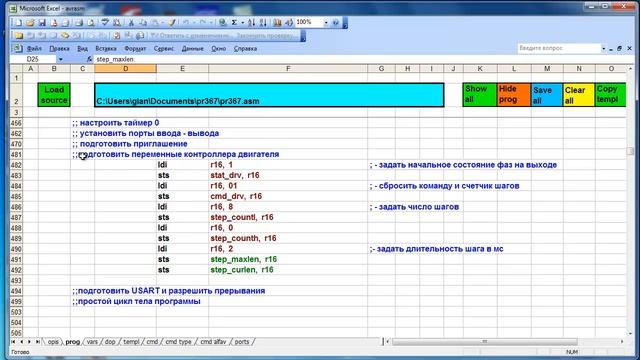Open the Undo history dropdown arrow

click(x=193, y=23)
